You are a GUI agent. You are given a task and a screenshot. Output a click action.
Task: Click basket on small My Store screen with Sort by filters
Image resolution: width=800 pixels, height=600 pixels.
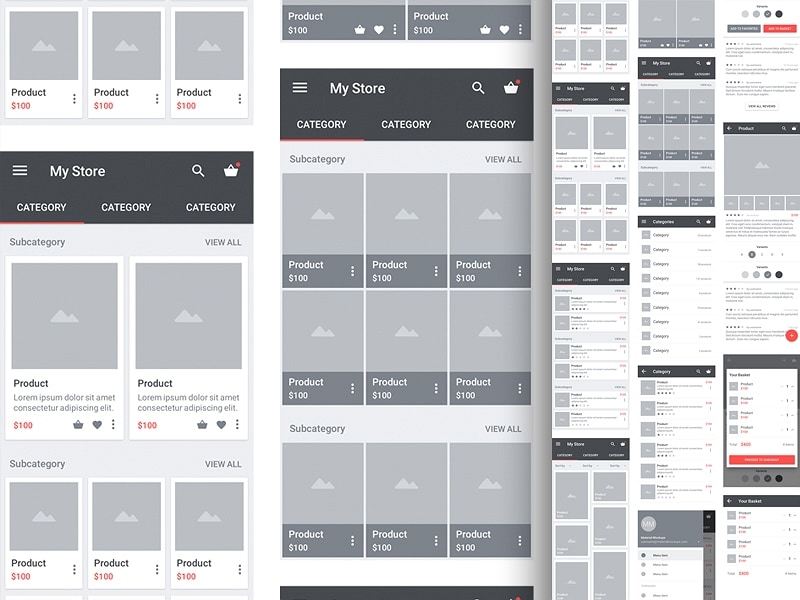tap(622, 444)
